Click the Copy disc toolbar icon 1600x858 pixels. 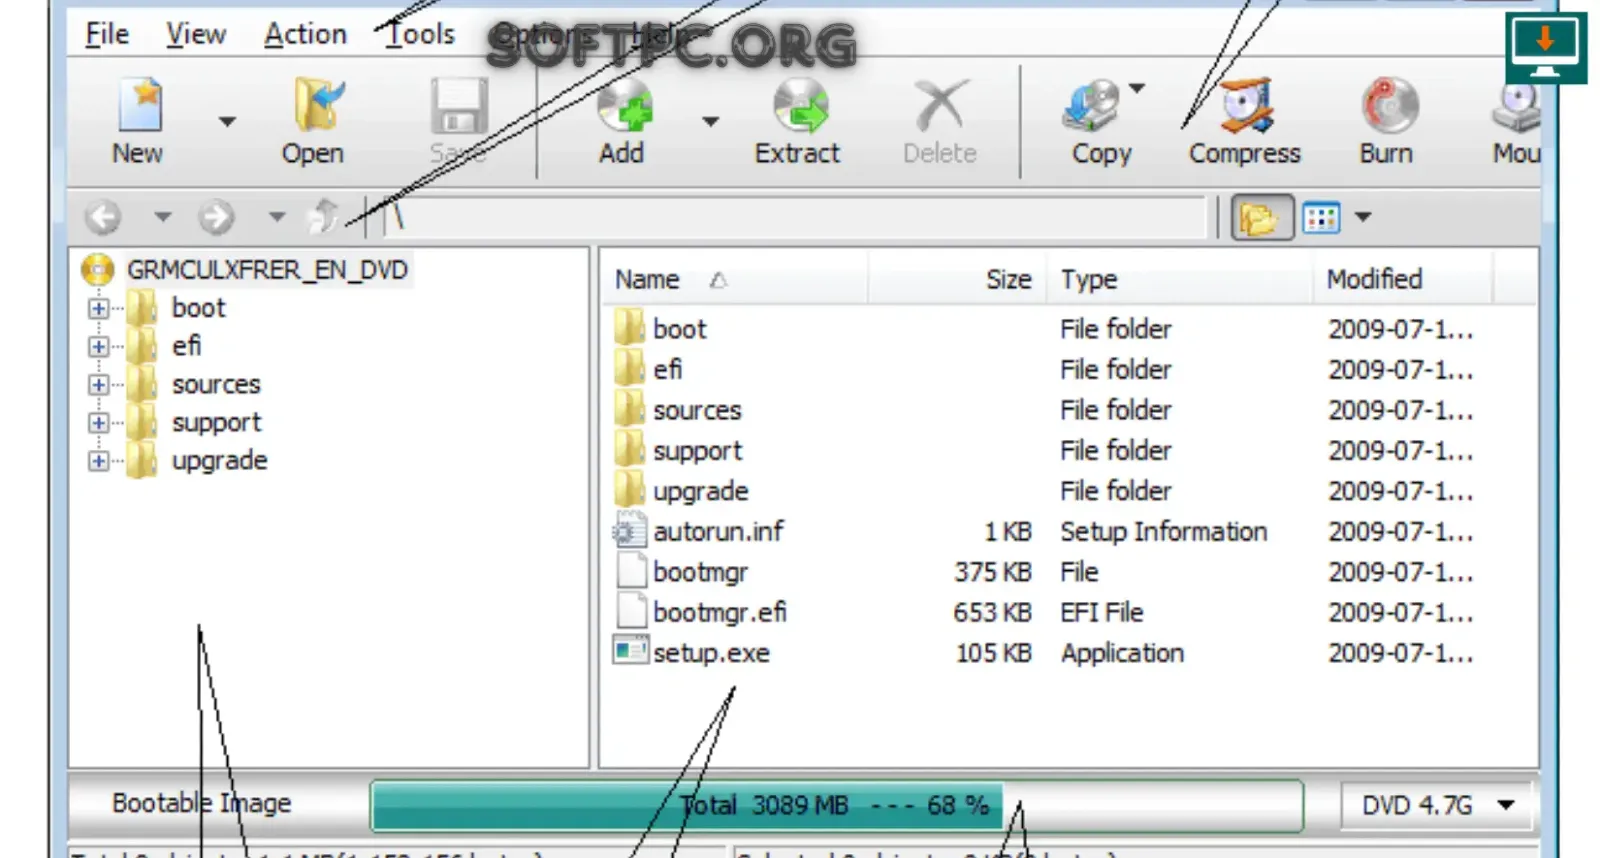[x=1092, y=106]
